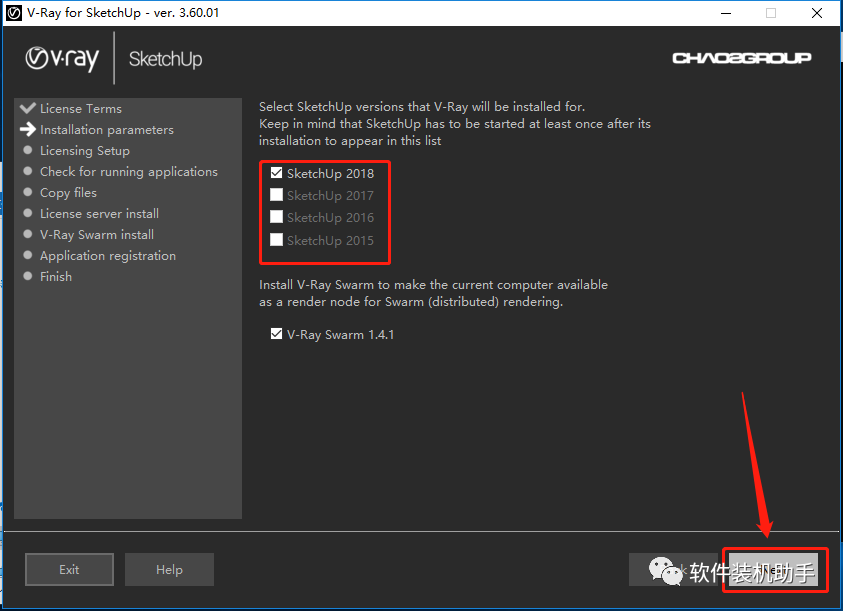Enable the SketchUp 2016 checkbox

click(x=276, y=217)
